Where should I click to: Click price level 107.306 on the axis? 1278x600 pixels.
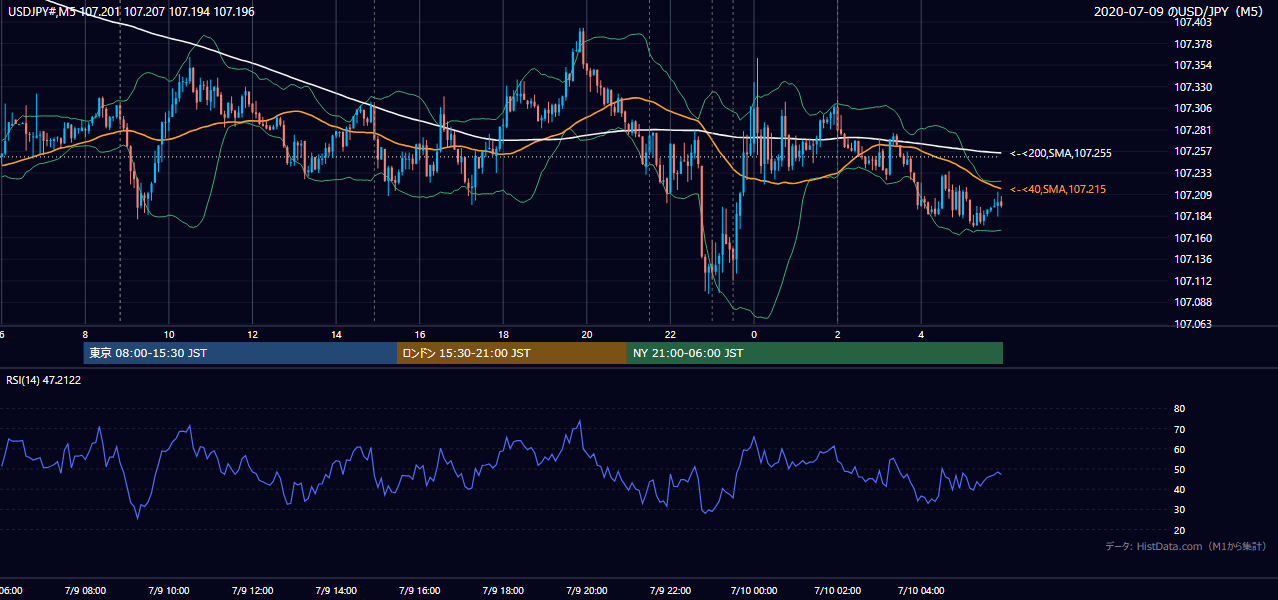click(1193, 108)
